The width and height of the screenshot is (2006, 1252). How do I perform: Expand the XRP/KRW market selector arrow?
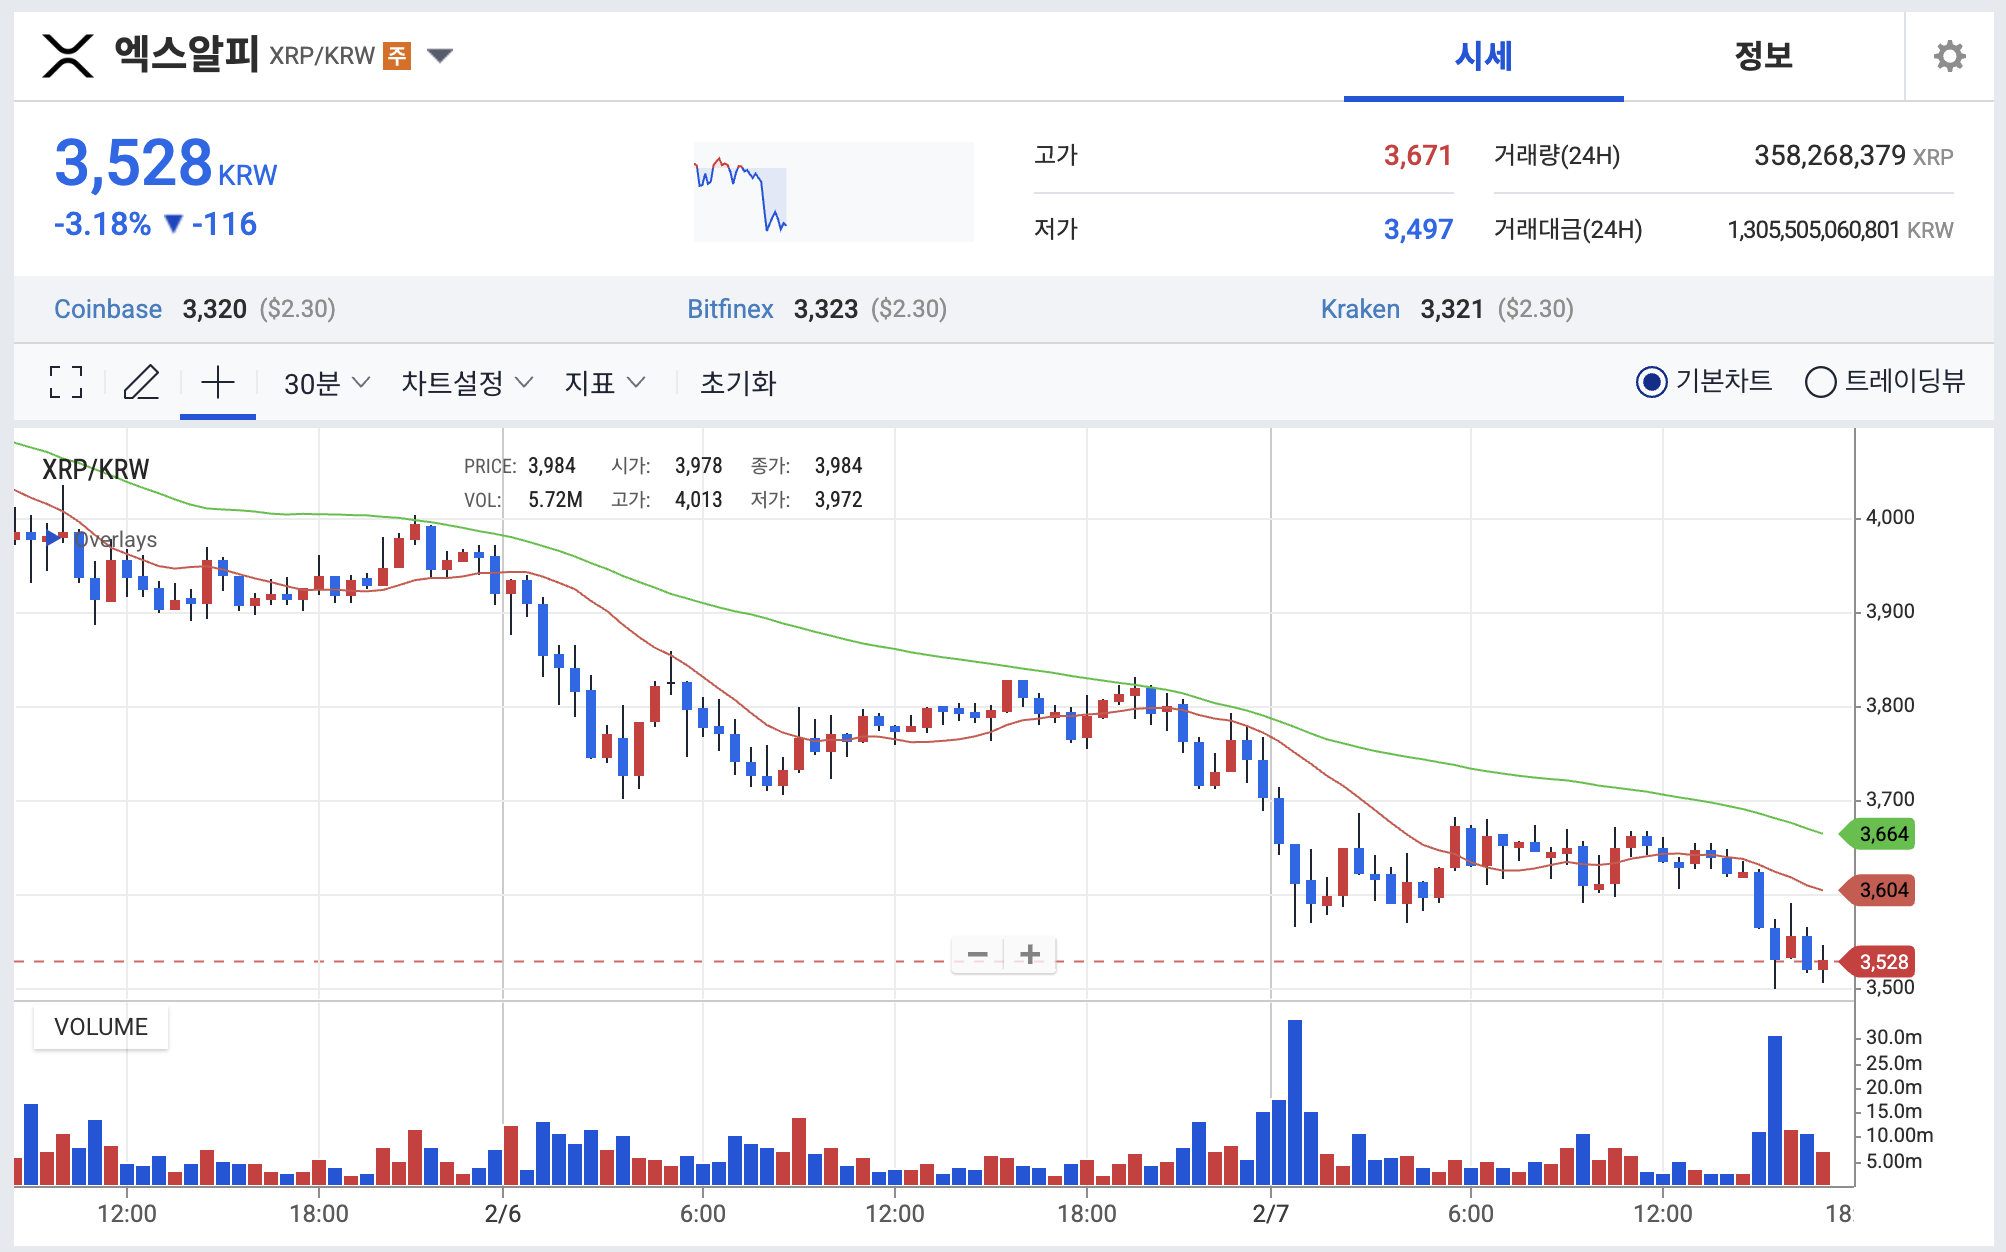pyautogui.click(x=440, y=55)
